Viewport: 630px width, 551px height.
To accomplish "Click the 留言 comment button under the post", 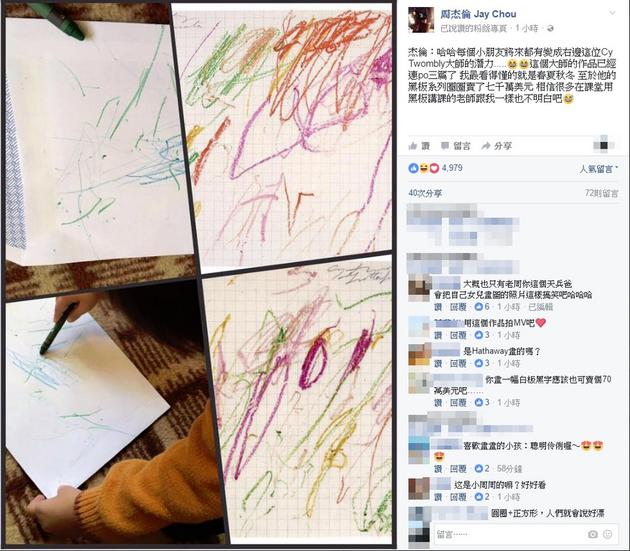I will (x=456, y=146).
